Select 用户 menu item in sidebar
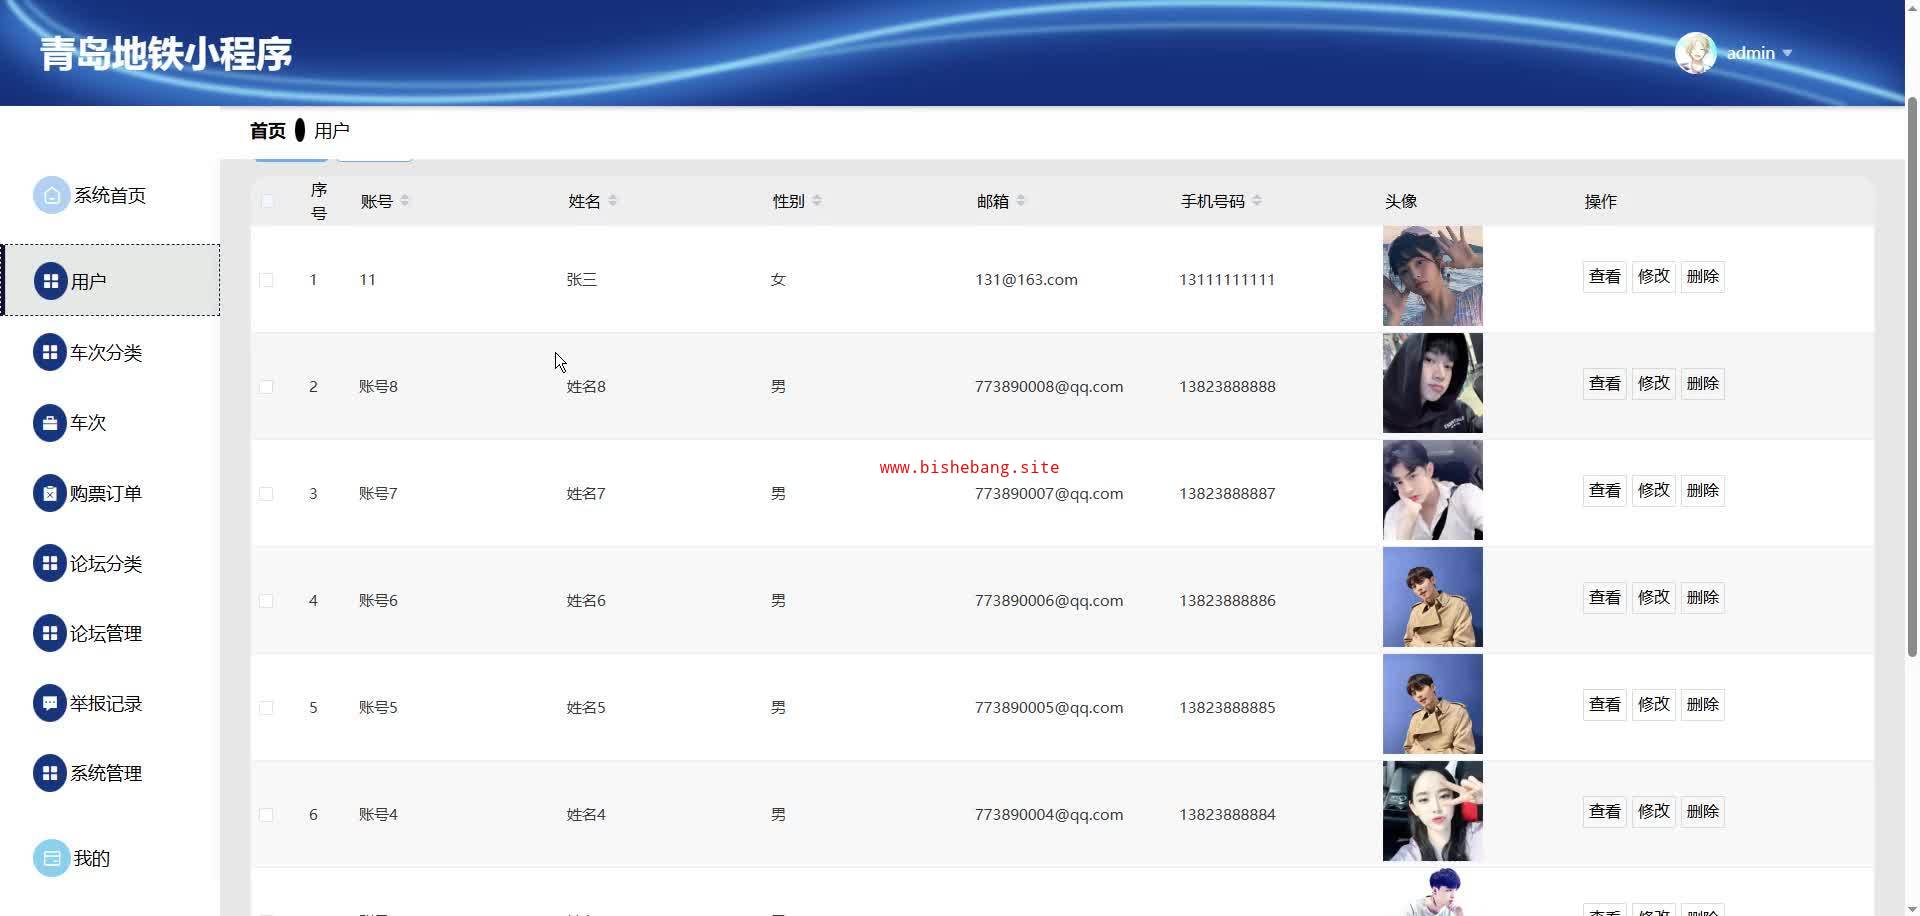The image size is (1920, 916). coord(111,280)
